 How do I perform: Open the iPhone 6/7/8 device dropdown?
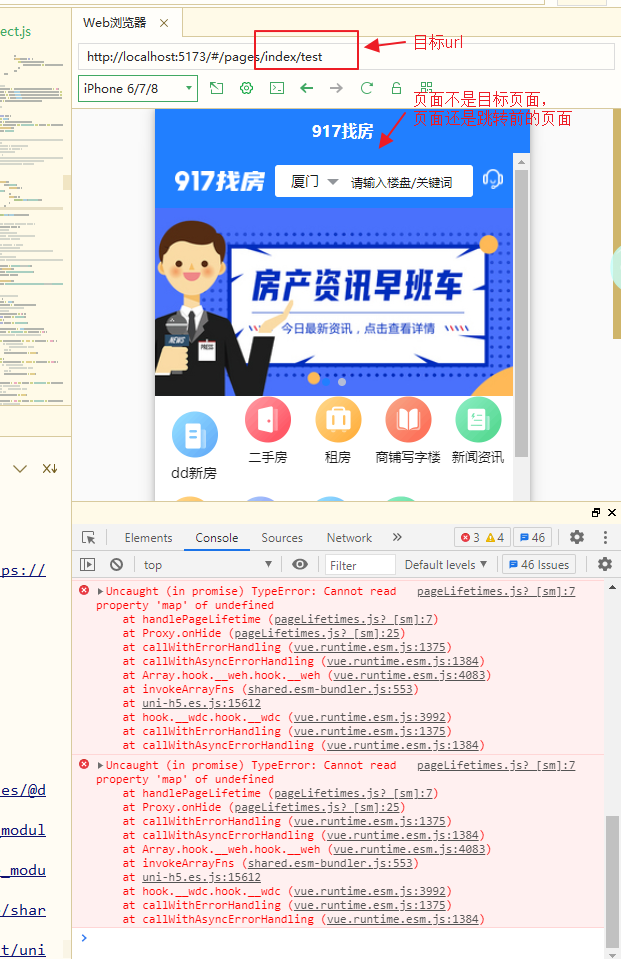click(x=138, y=89)
